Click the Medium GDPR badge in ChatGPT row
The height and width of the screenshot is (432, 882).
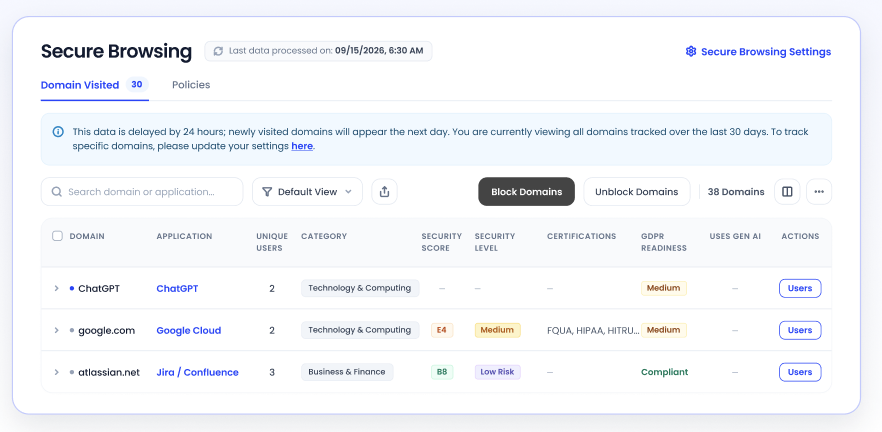click(664, 289)
